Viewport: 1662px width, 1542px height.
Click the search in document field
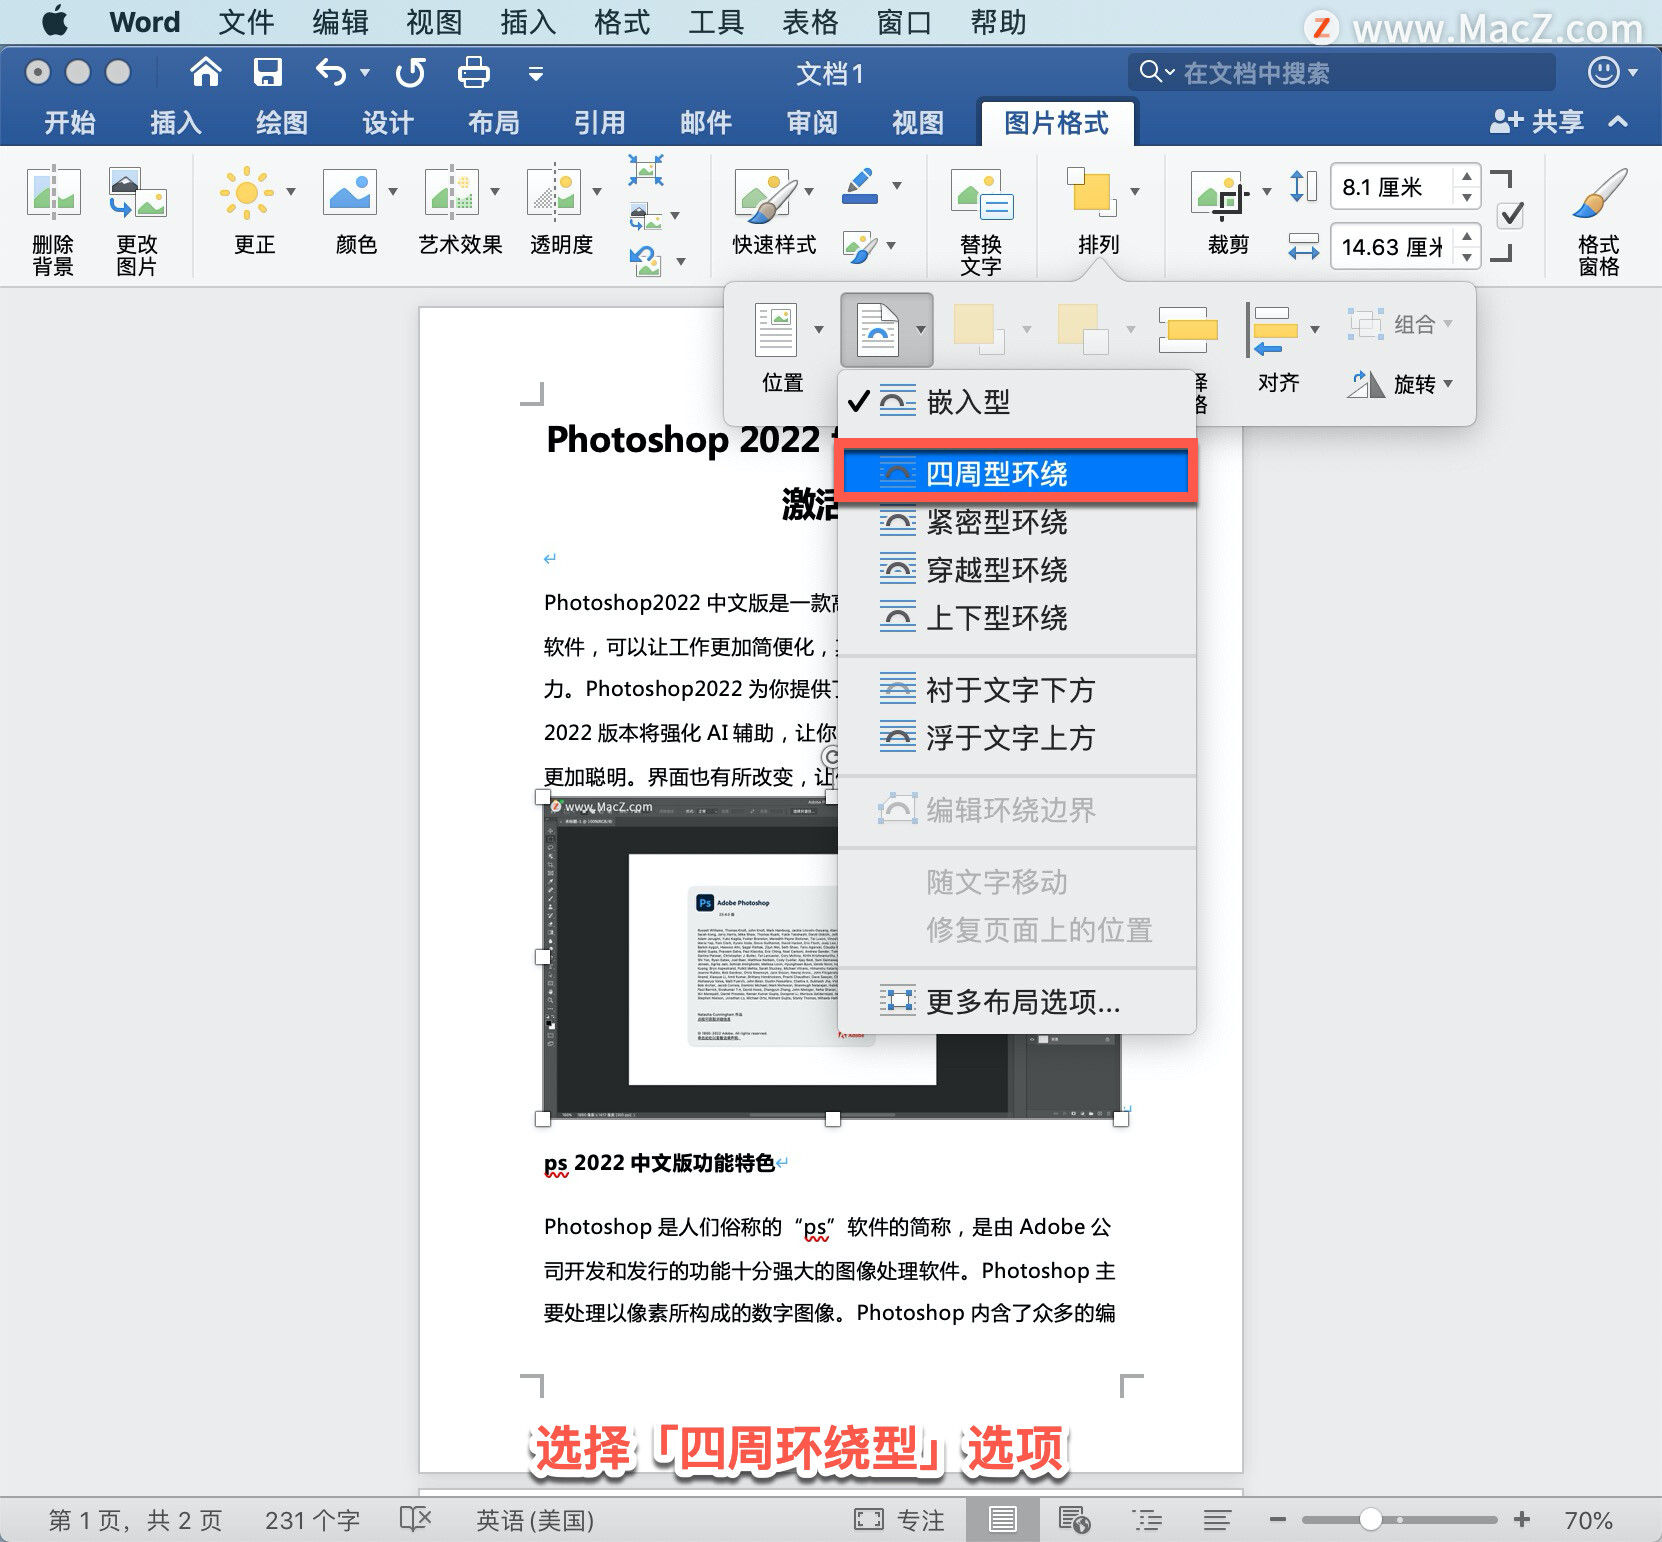click(1342, 72)
